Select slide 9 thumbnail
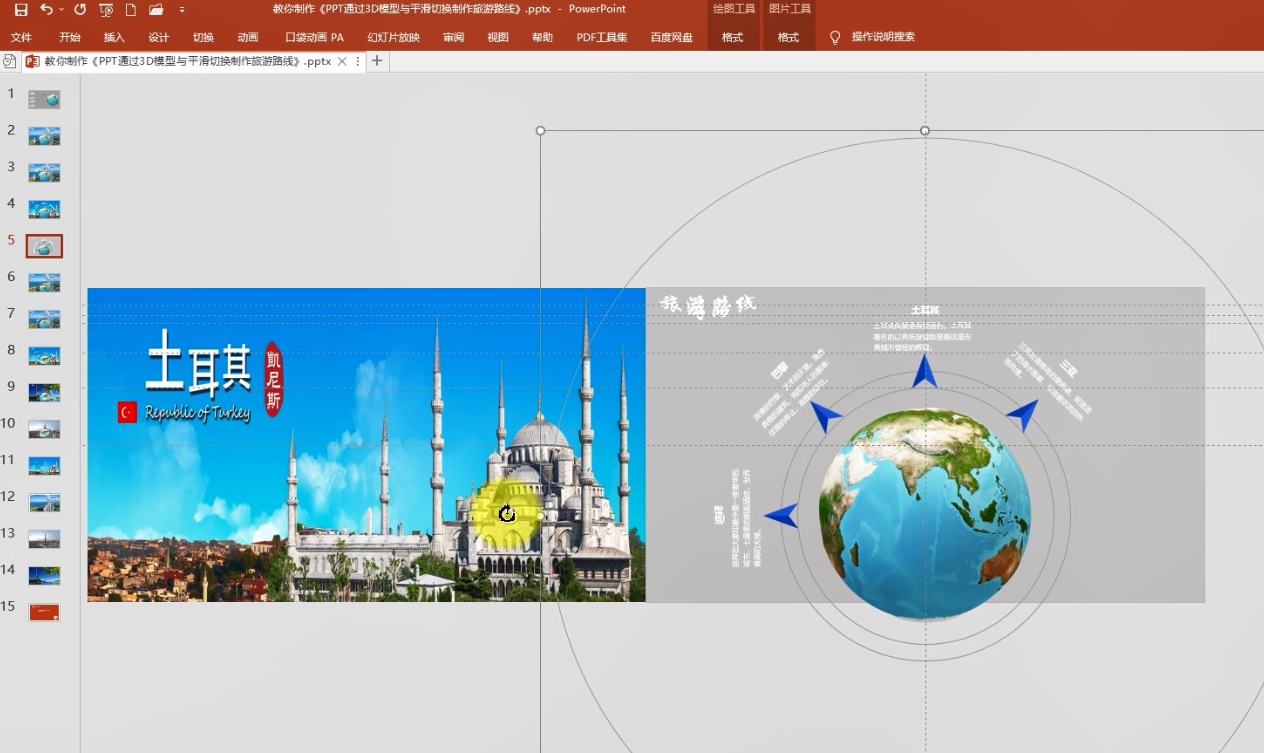The width and height of the screenshot is (1264, 753). tap(44, 392)
